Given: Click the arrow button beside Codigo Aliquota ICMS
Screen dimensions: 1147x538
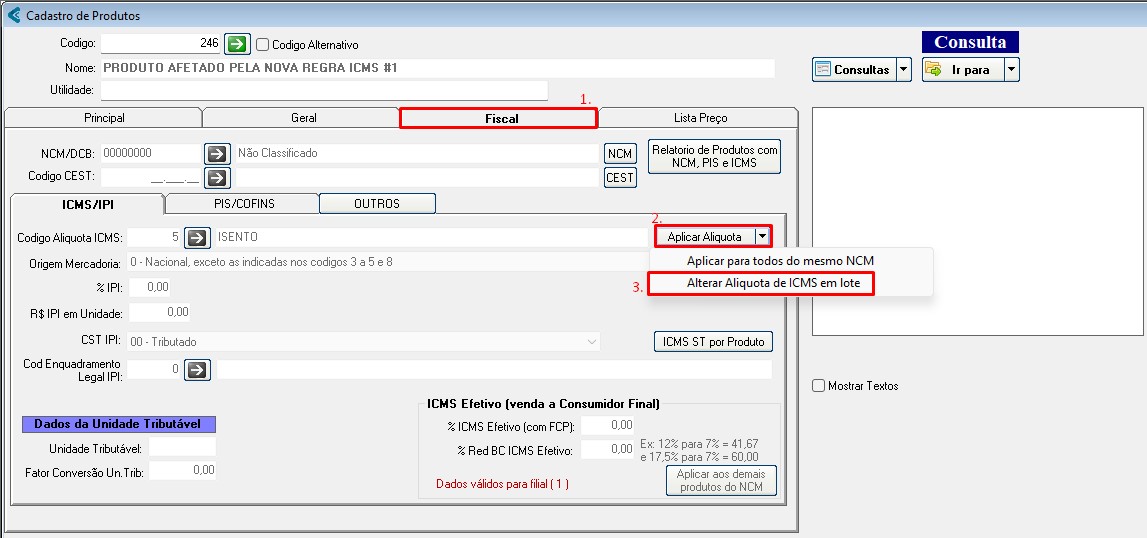Looking at the screenshot, I should pos(196,237).
